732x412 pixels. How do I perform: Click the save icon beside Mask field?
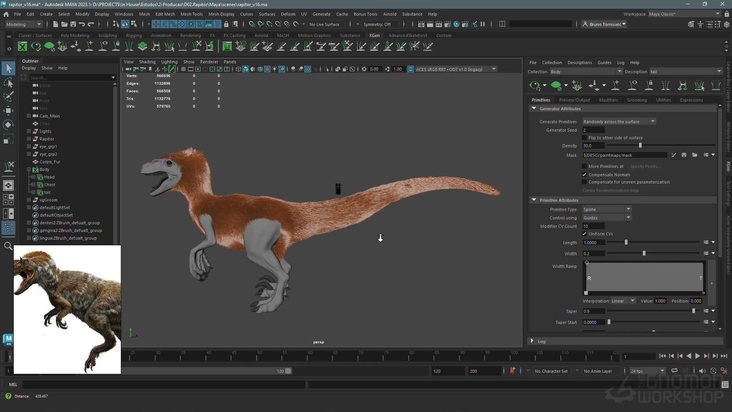(684, 155)
